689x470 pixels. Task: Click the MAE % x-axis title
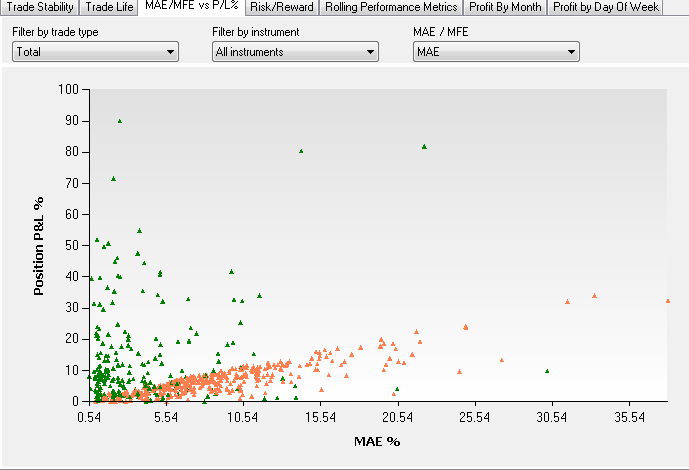tap(377, 441)
